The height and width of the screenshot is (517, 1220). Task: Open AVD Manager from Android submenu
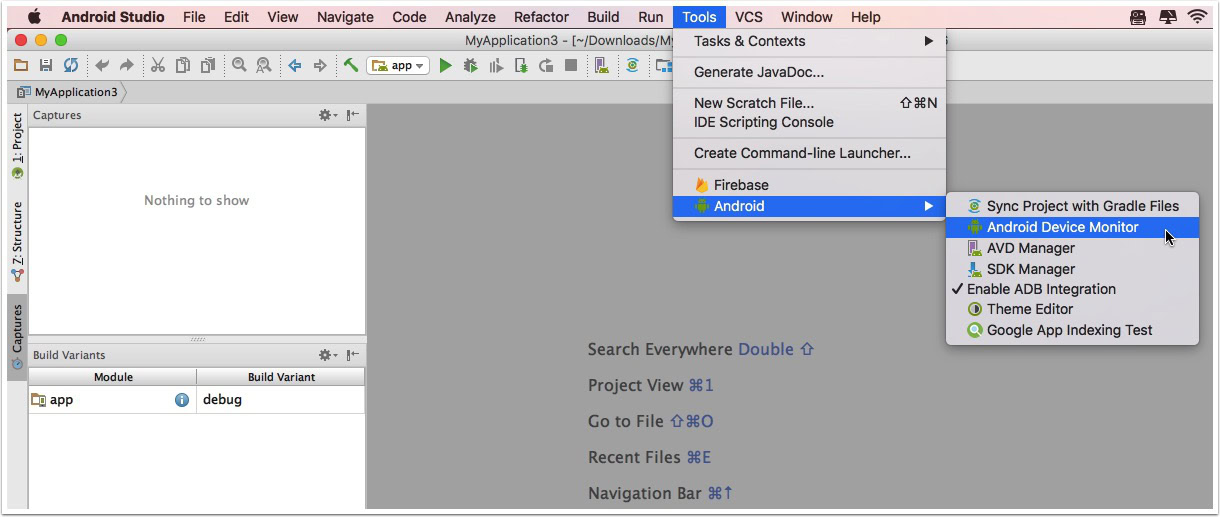point(1072,248)
